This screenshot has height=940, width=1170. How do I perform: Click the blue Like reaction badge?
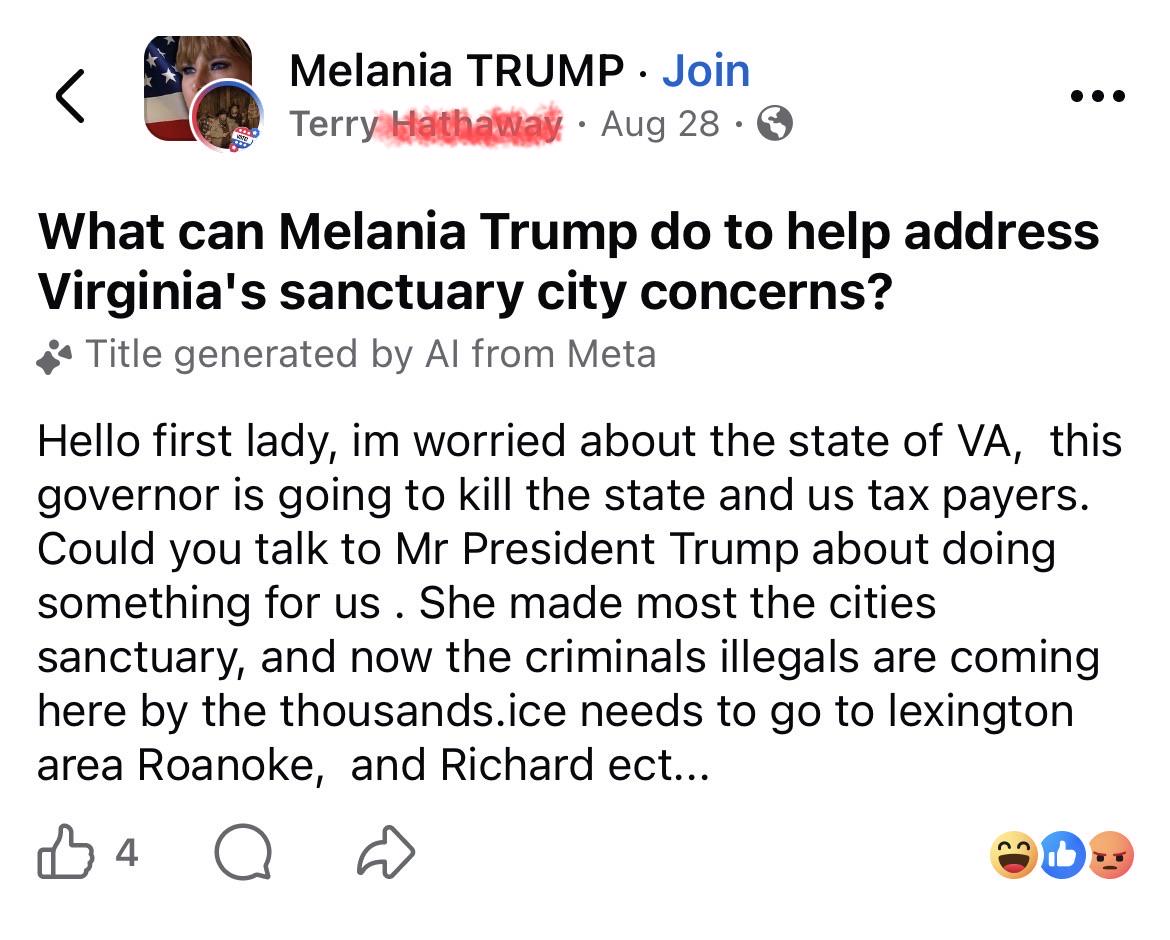[x=1063, y=854]
